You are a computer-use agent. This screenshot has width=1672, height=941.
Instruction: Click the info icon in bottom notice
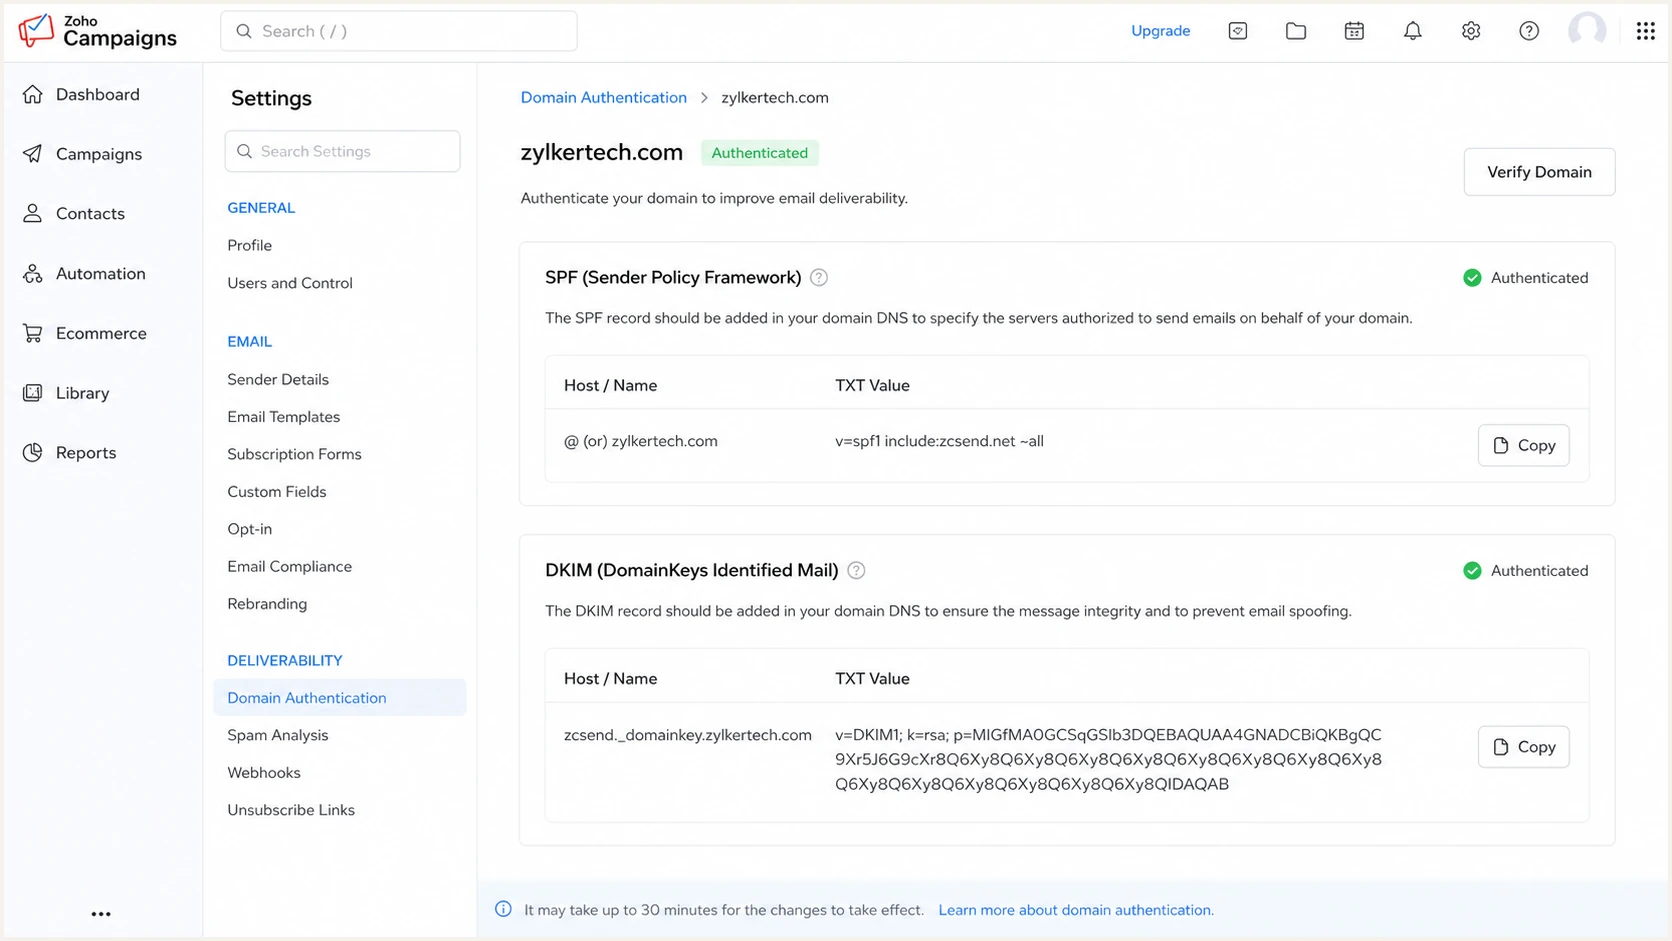[x=503, y=909]
